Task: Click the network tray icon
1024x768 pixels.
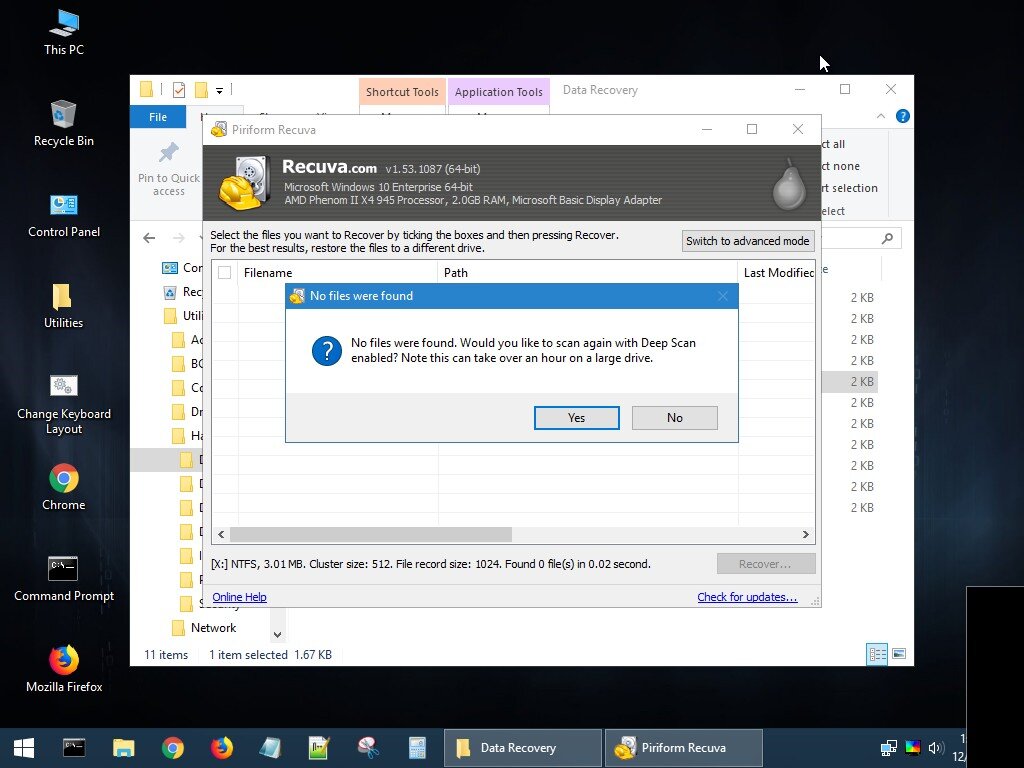Action: coord(888,748)
